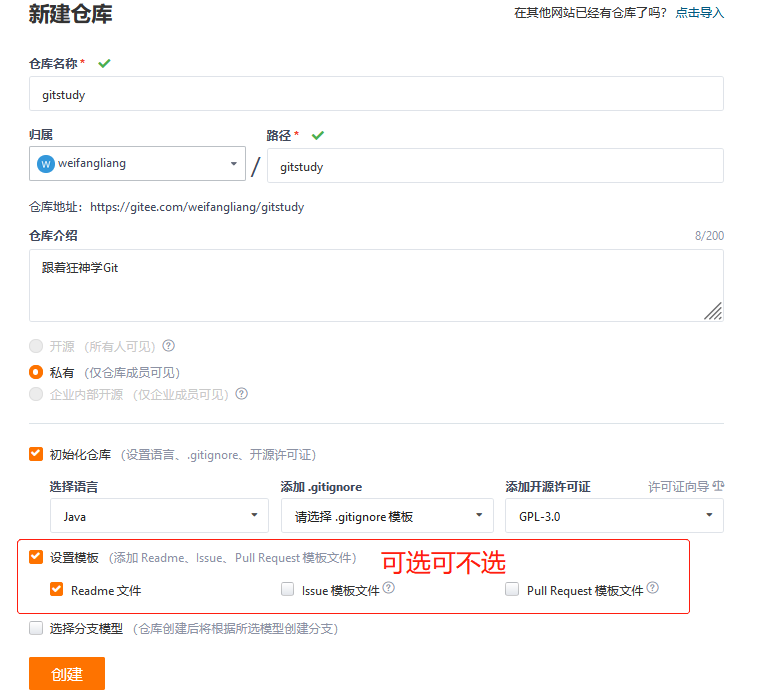The height and width of the screenshot is (692, 761).
Task: Open the 选择语言 dropdown showing Java
Action: point(159,515)
